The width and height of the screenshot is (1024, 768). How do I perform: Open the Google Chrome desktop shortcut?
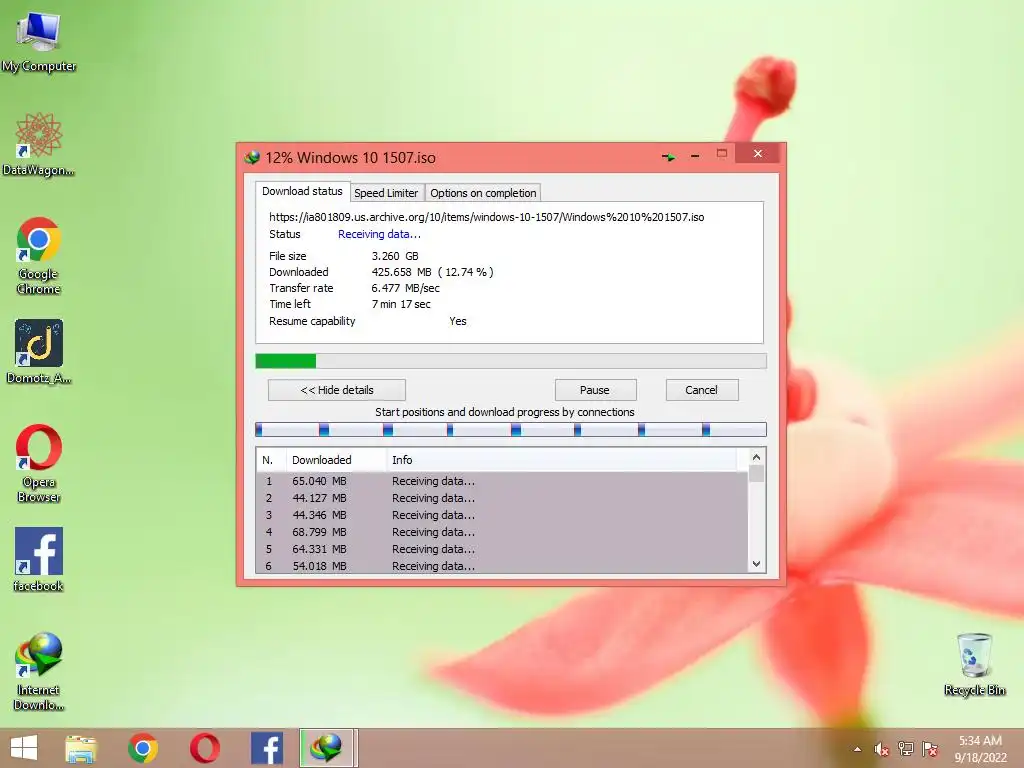(x=39, y=256)
